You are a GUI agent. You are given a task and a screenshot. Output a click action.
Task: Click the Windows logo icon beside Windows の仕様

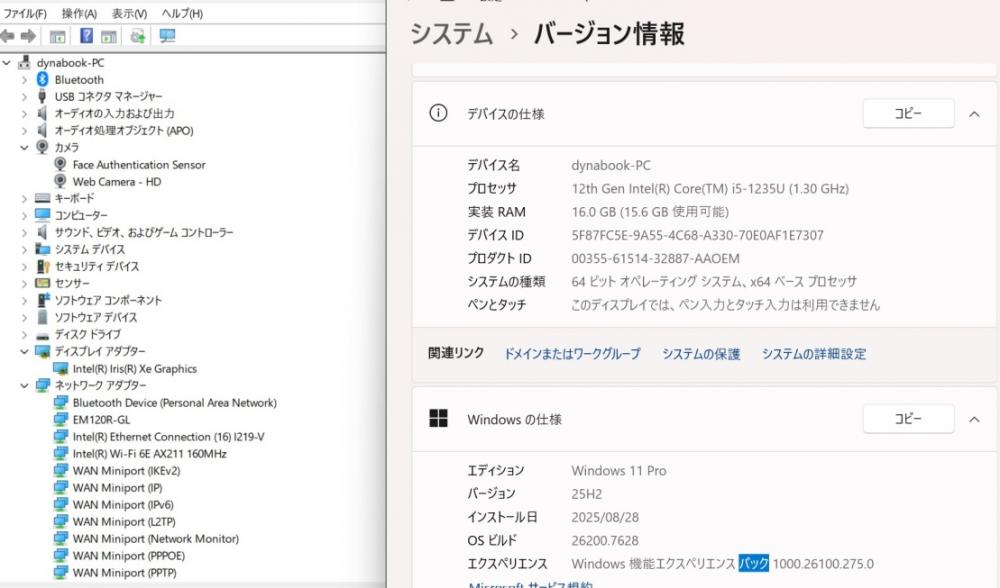click(438, 418)
